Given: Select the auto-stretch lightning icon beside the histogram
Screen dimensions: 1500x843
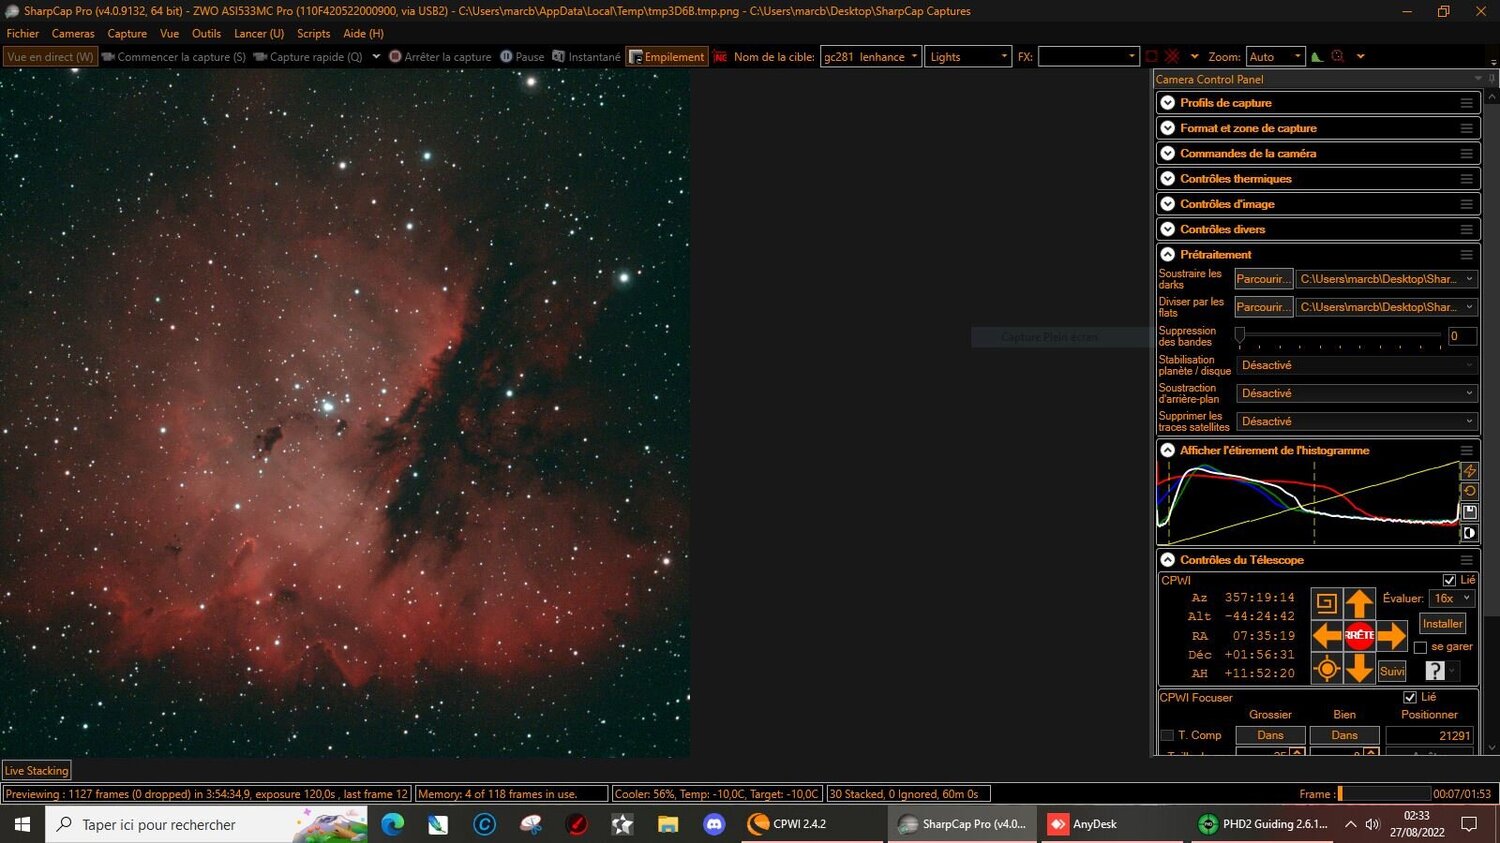Looking at the screenshot, I should pyautogui.click(x=1470, y=470).
